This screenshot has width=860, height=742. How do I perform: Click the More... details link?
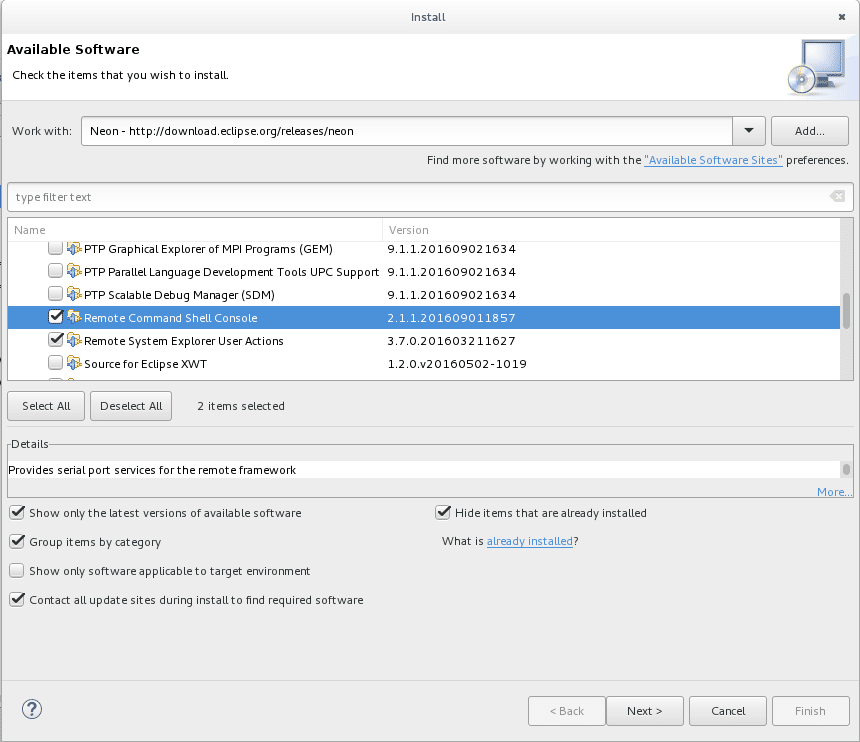835,492
